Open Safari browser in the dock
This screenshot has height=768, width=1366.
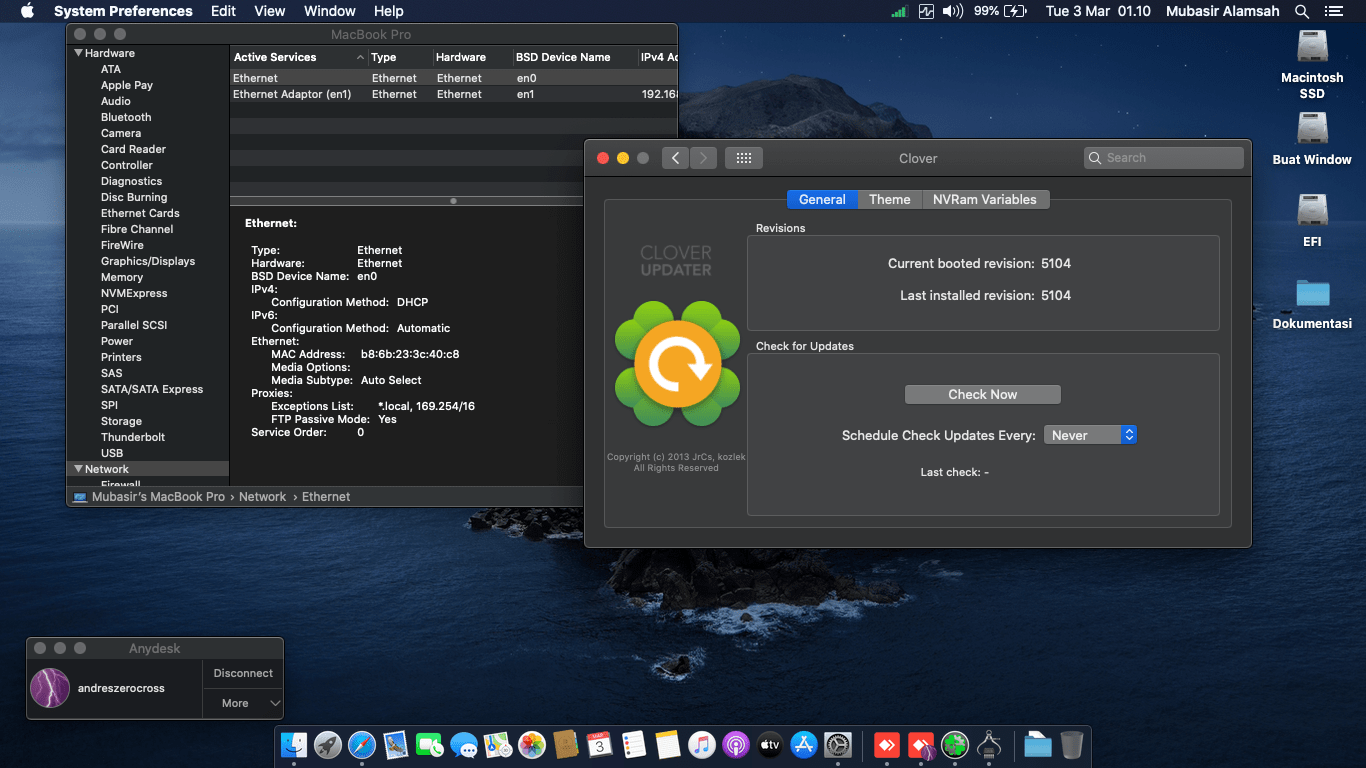[x=362, y=744]
